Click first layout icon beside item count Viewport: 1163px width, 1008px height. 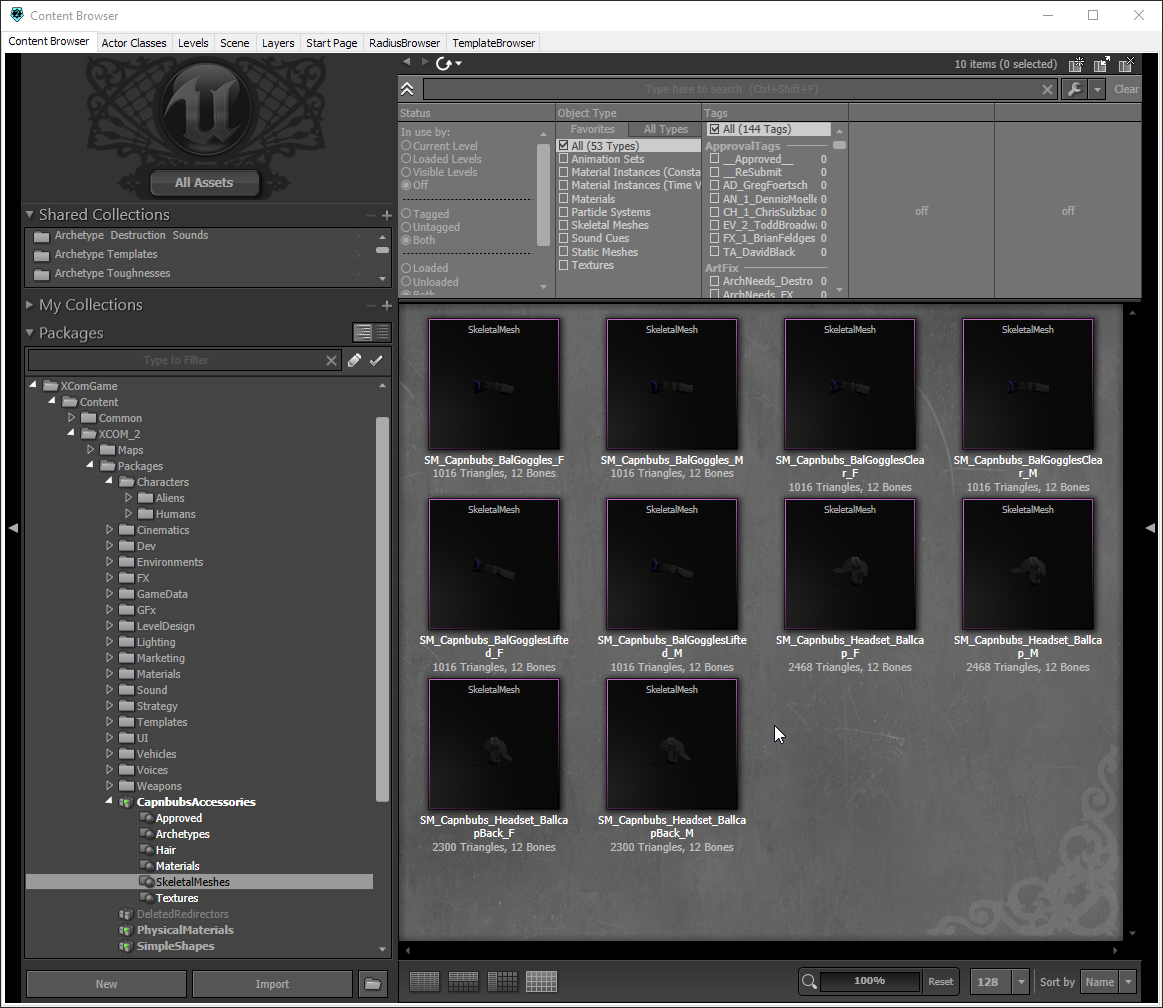pos(1076,65)
